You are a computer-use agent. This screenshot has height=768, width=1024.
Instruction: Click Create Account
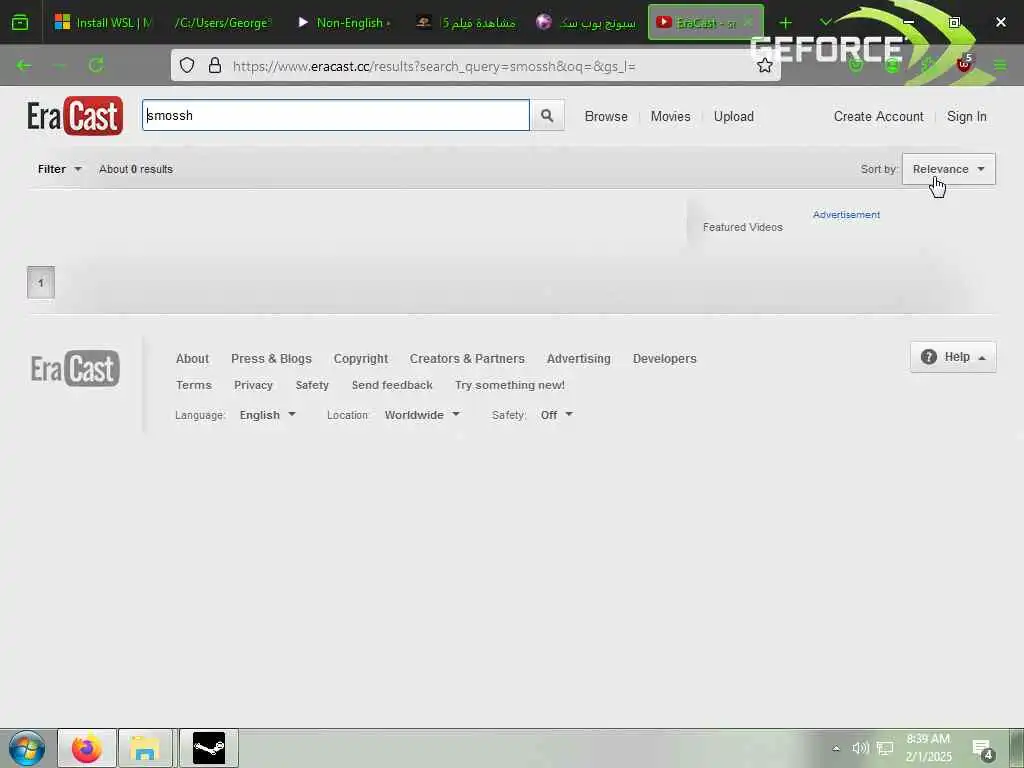[x=878, y=116]
